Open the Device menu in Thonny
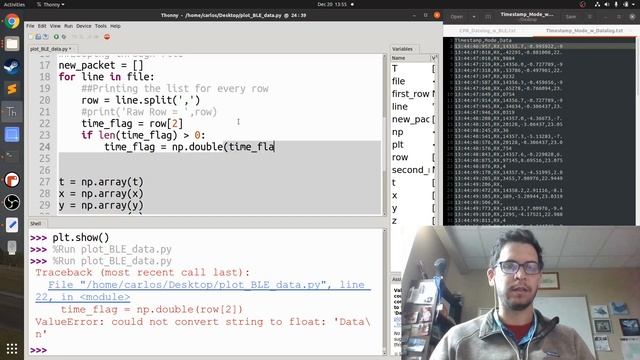This screenshot has height=360, width=640. (84, 26)
